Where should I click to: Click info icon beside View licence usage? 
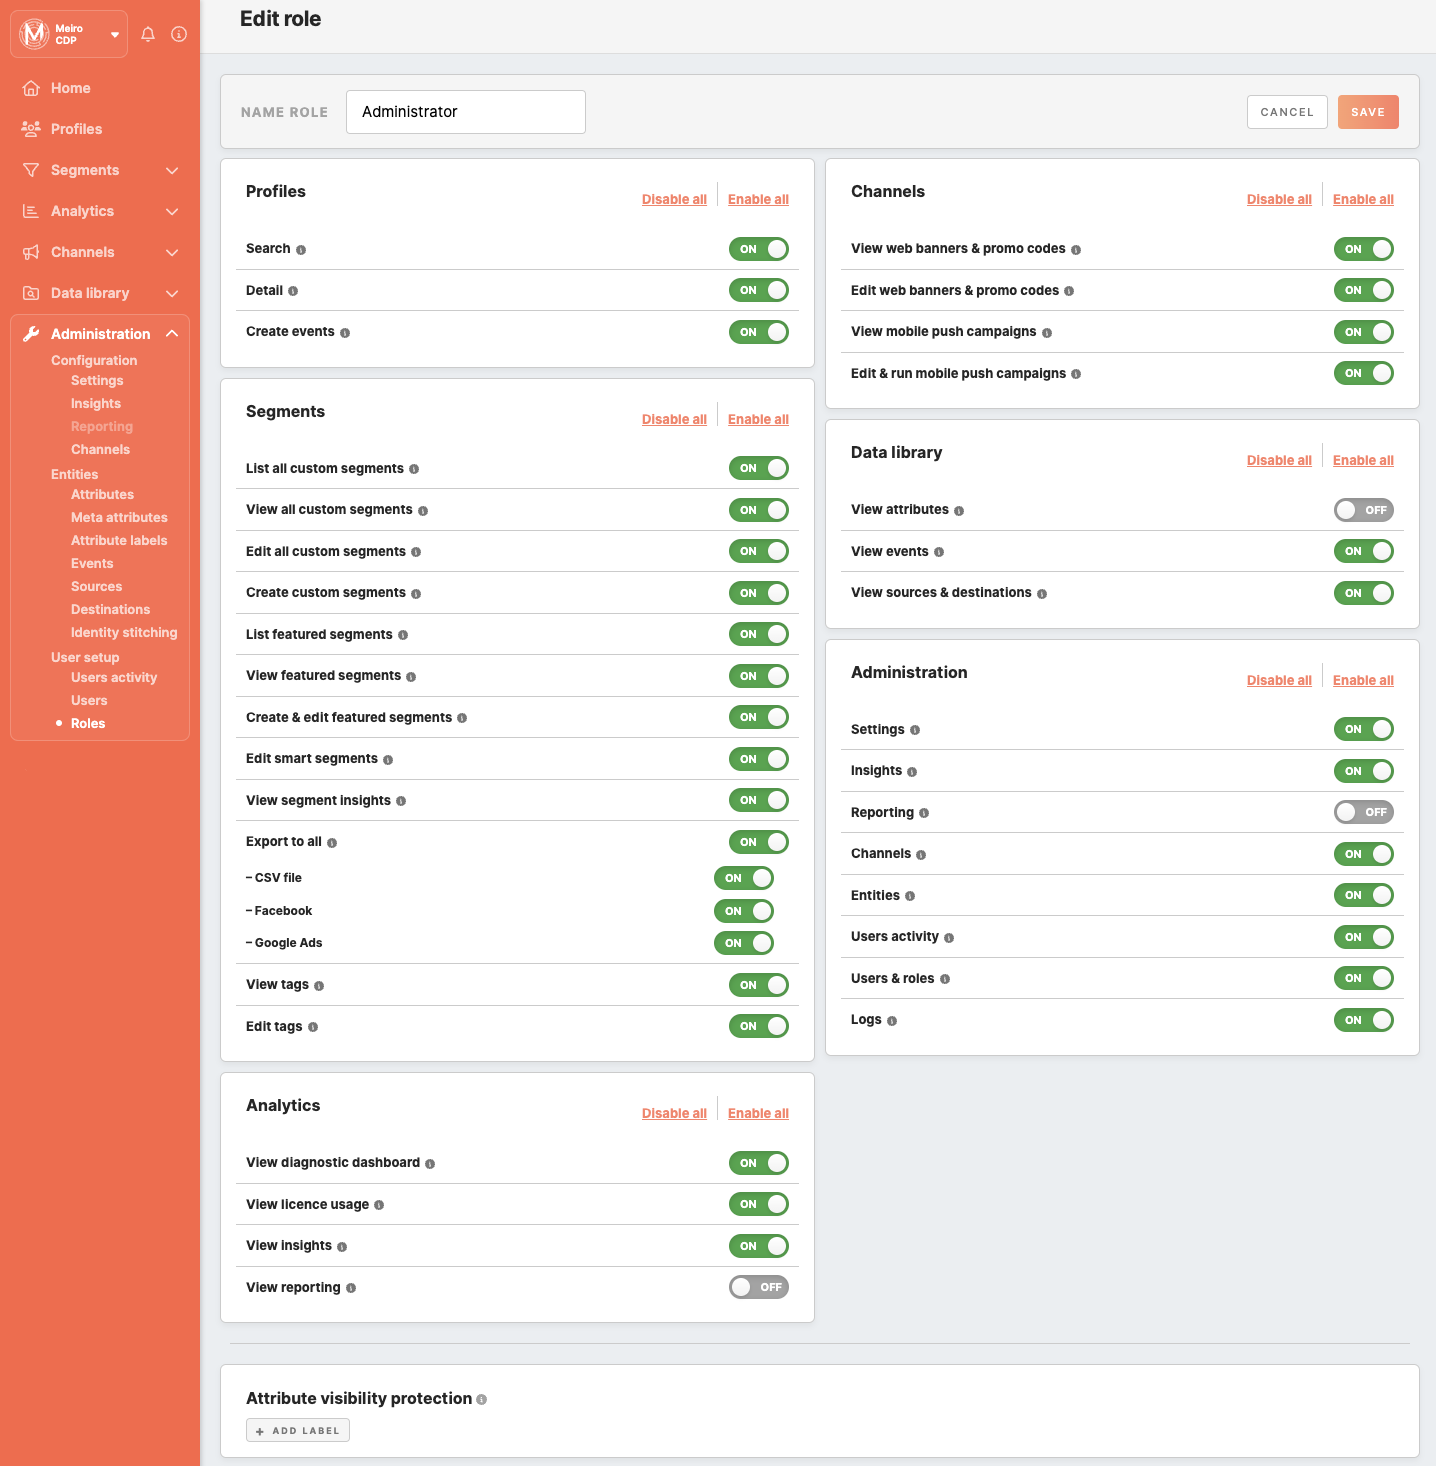379,1206
